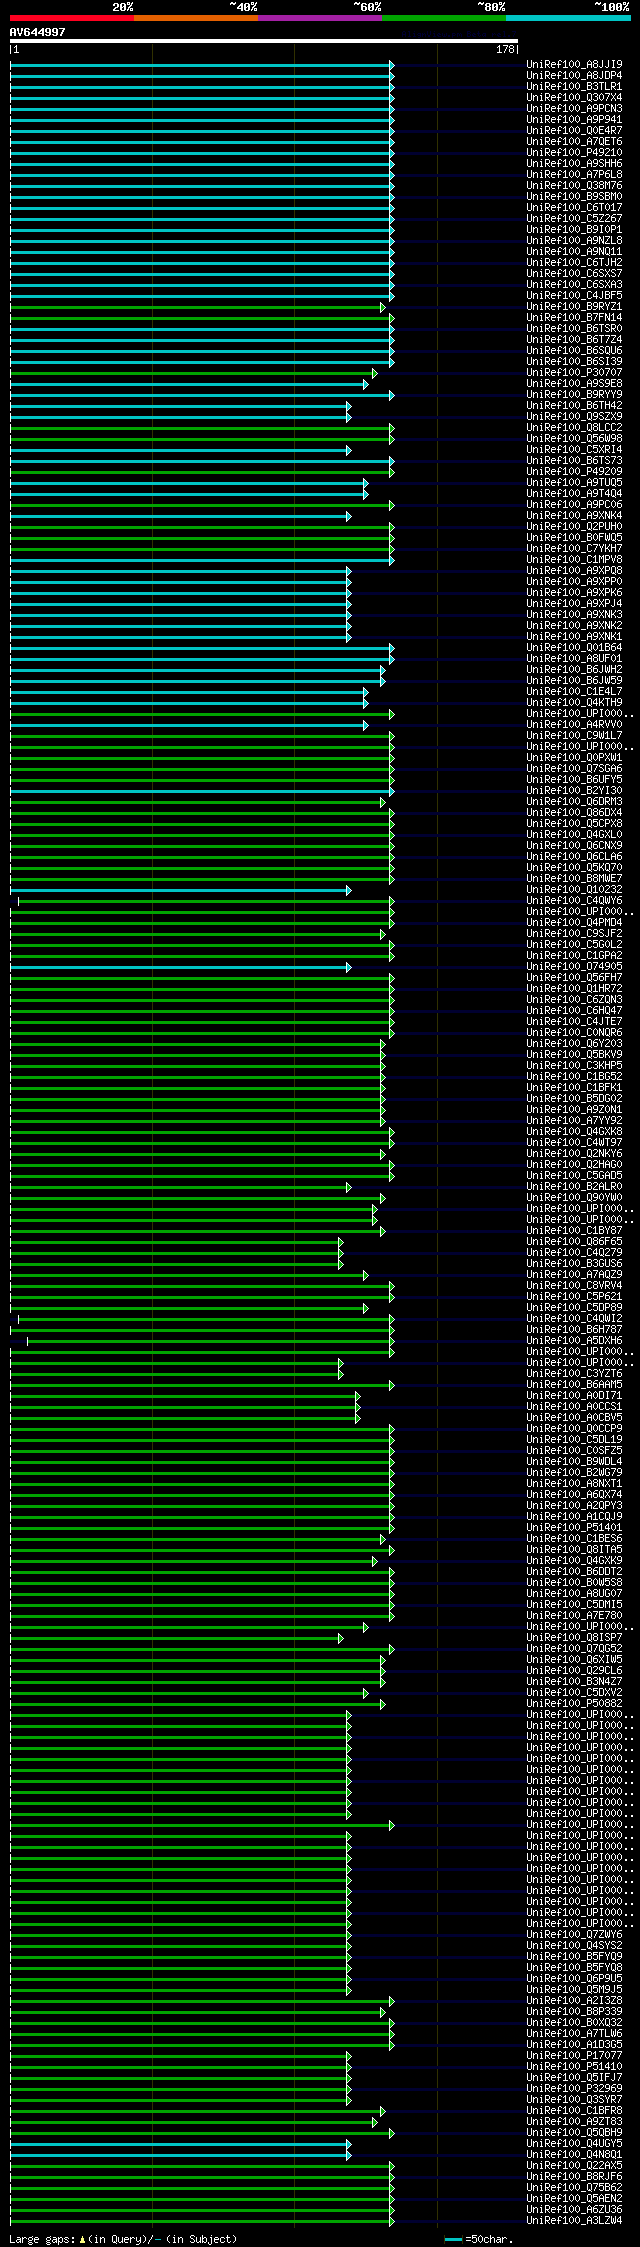Select the label UniRef100_C4JBF5

point(574,296)
